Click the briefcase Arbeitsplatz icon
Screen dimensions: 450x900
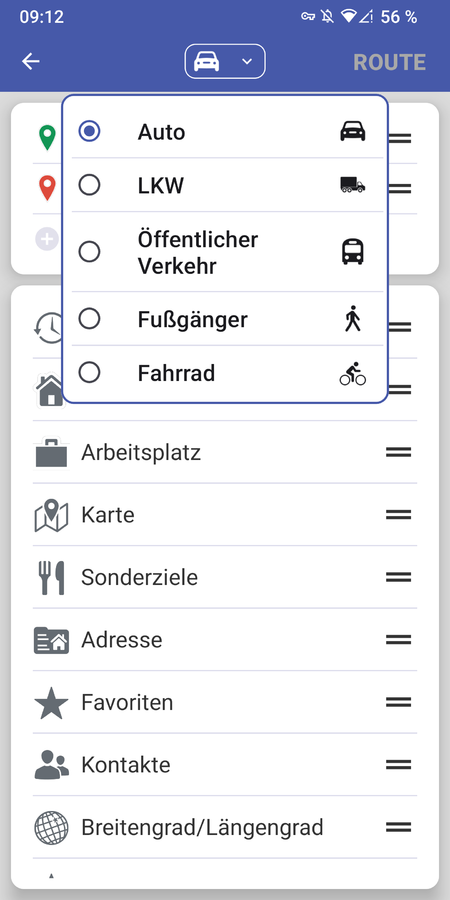click(51, 453)
